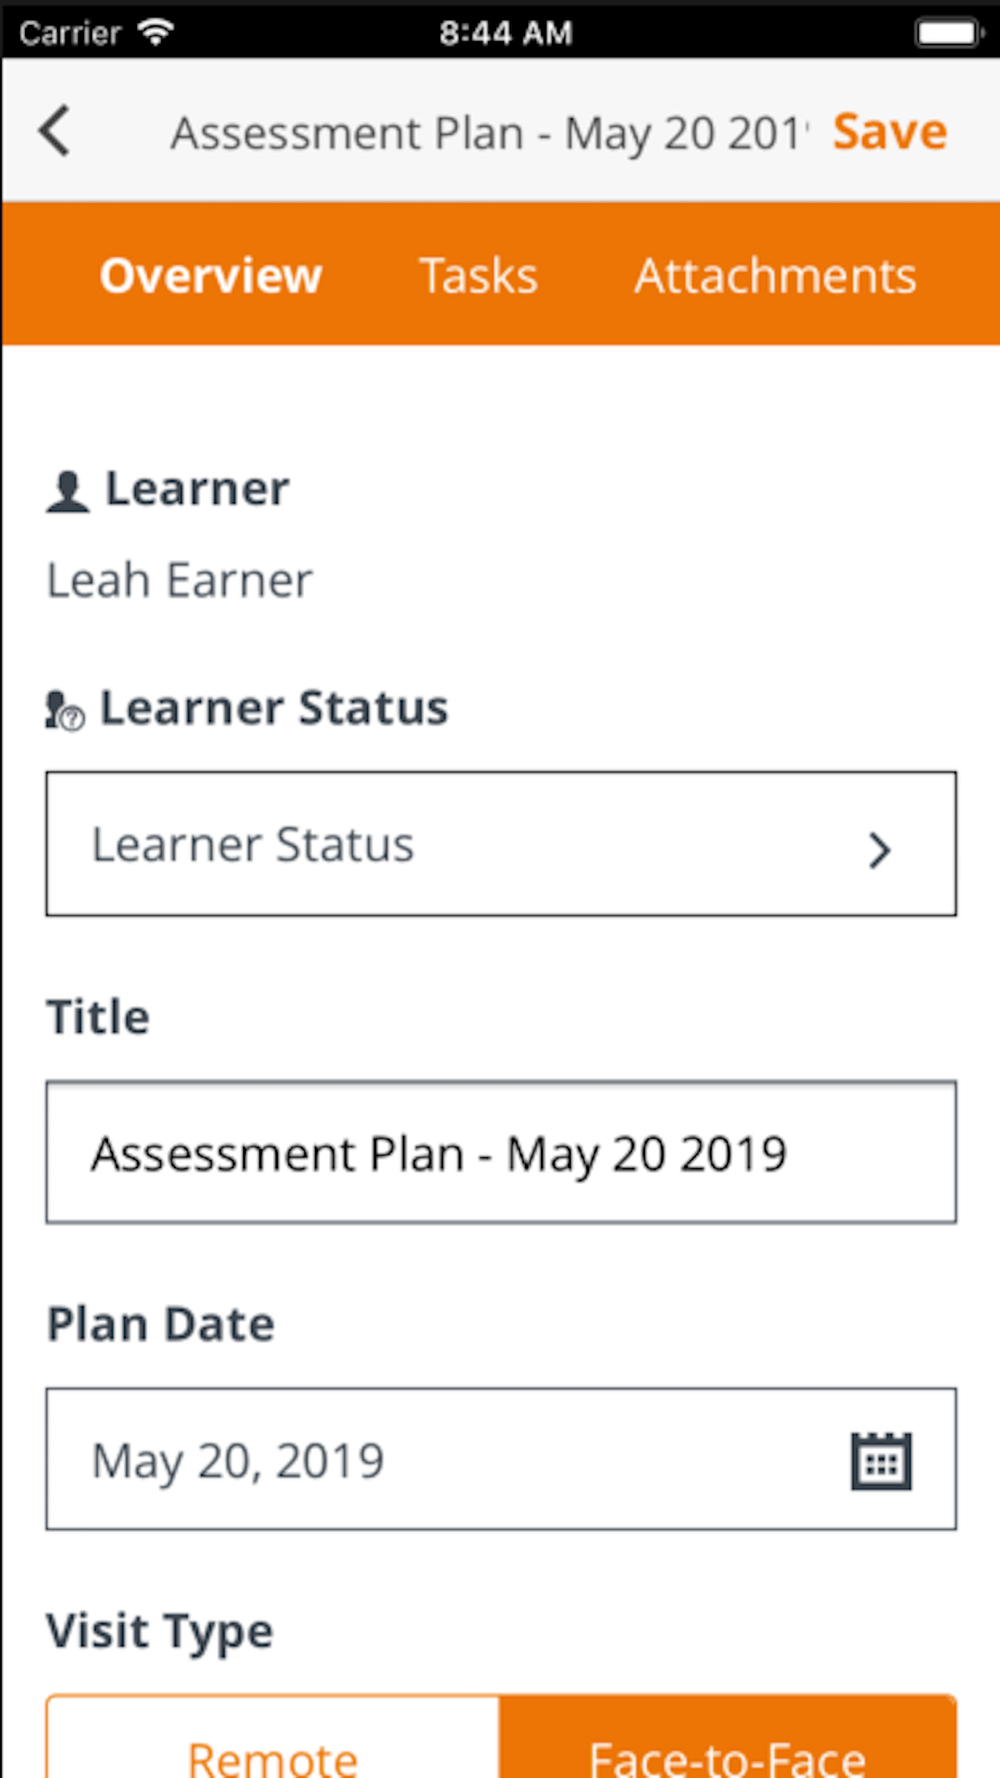Select the Face-to-Face visit type
Screen dimensions: 1000x1778
727,1745
